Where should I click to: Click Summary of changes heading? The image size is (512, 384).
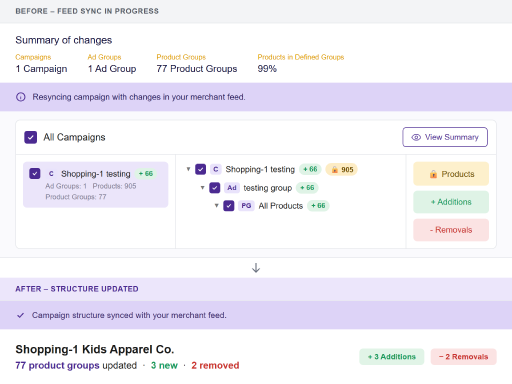64,40
